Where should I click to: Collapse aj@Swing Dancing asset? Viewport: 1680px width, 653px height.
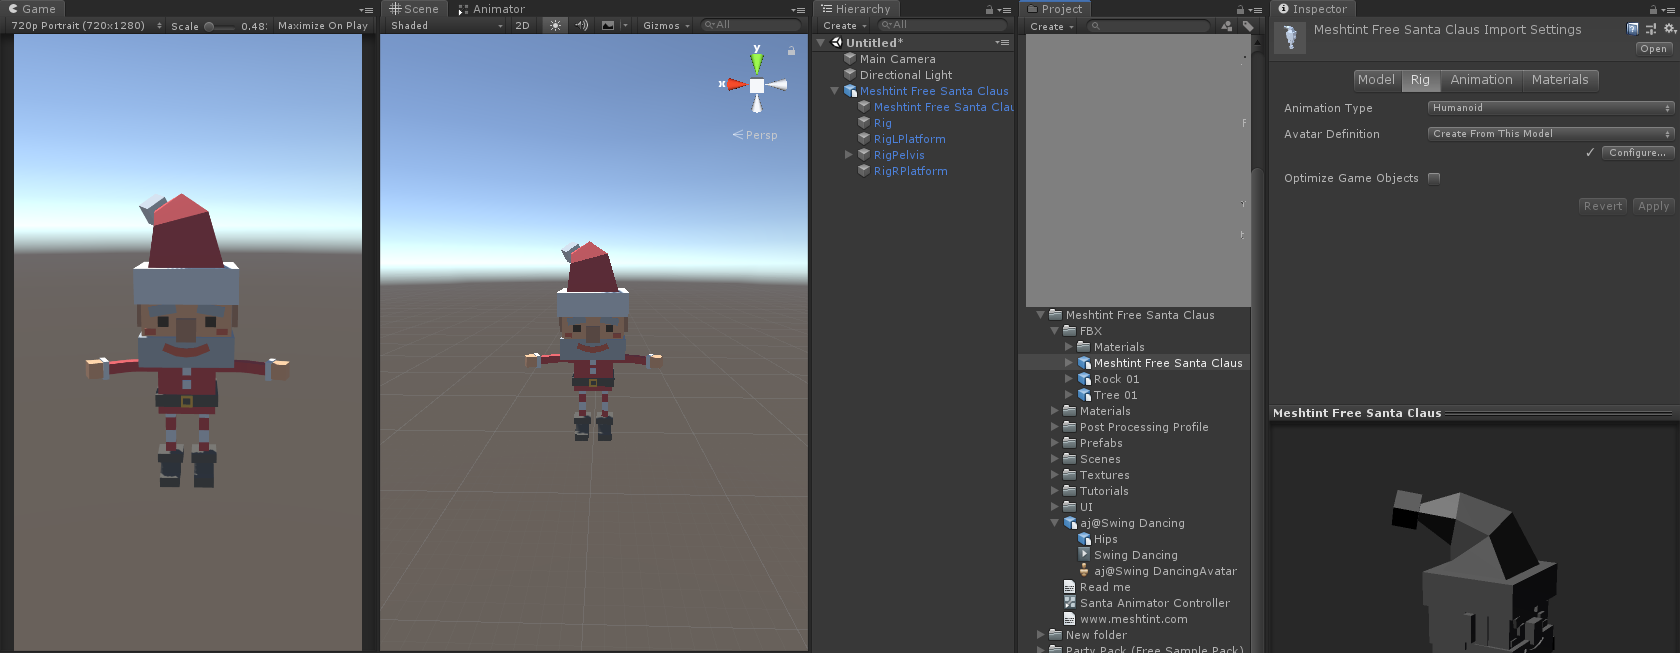(1055, 523)
